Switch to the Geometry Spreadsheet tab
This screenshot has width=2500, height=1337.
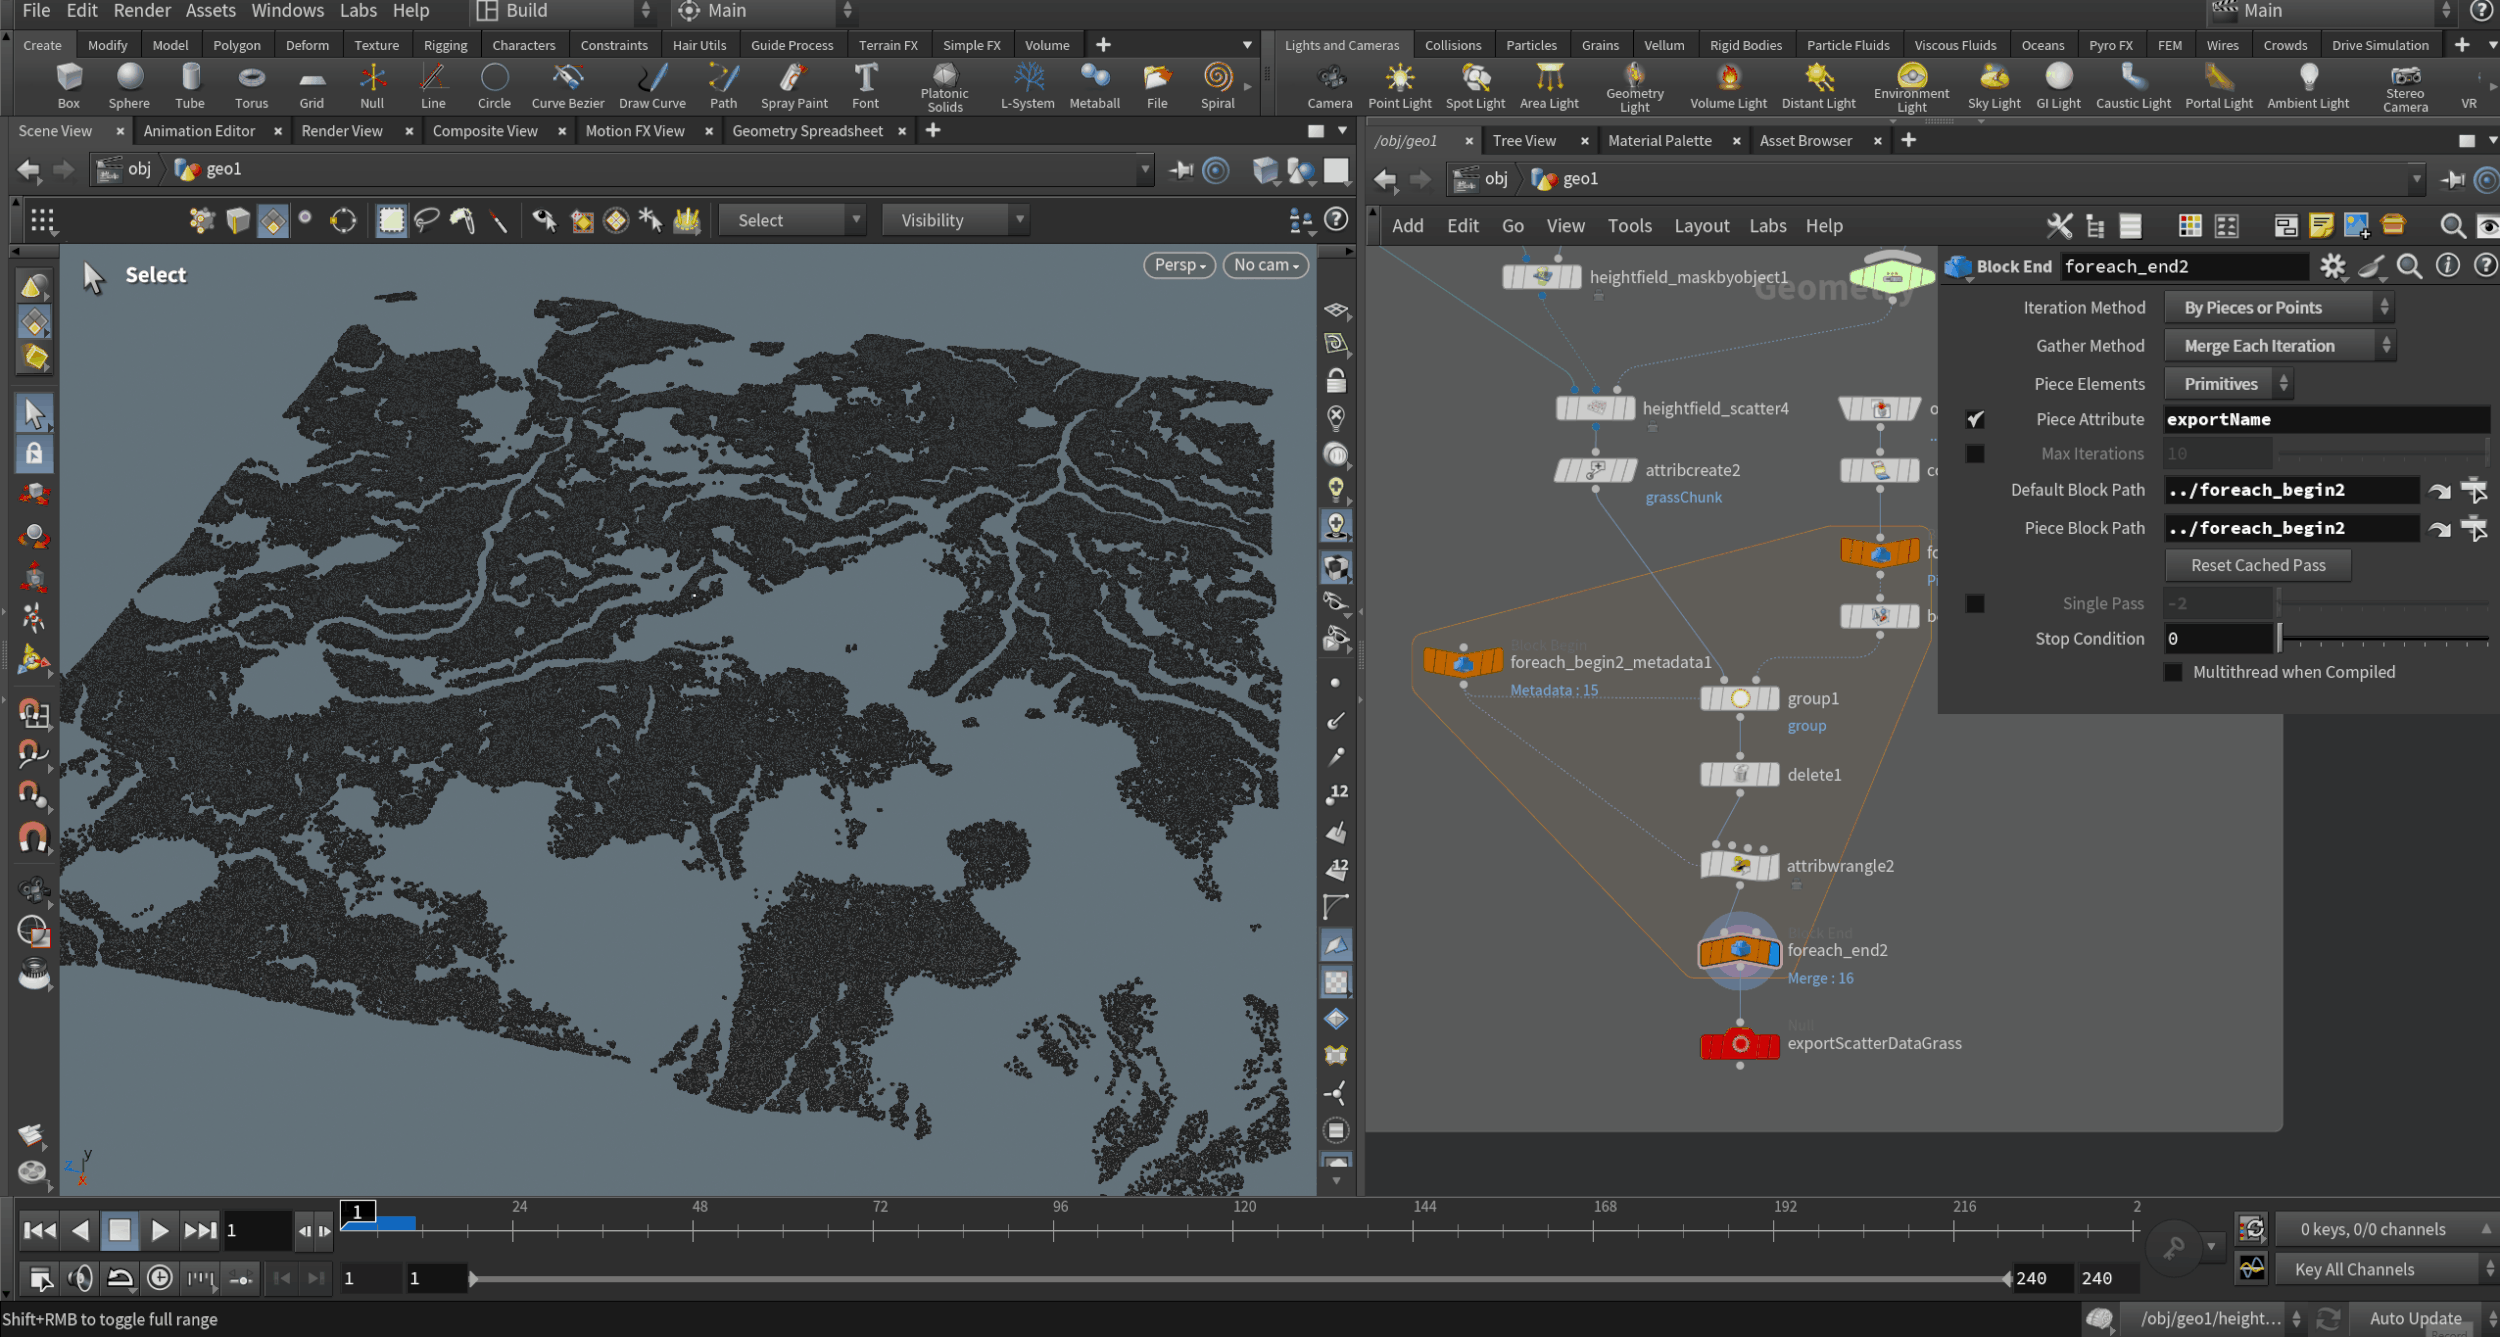[807, 131]
